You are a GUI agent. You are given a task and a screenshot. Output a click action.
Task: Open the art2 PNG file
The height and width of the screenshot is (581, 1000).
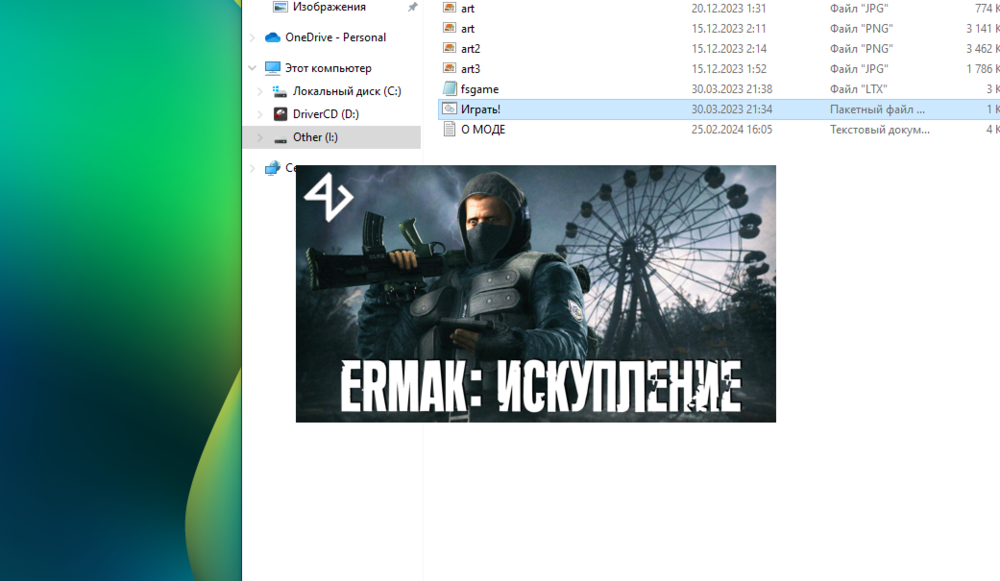click(470, 48)
